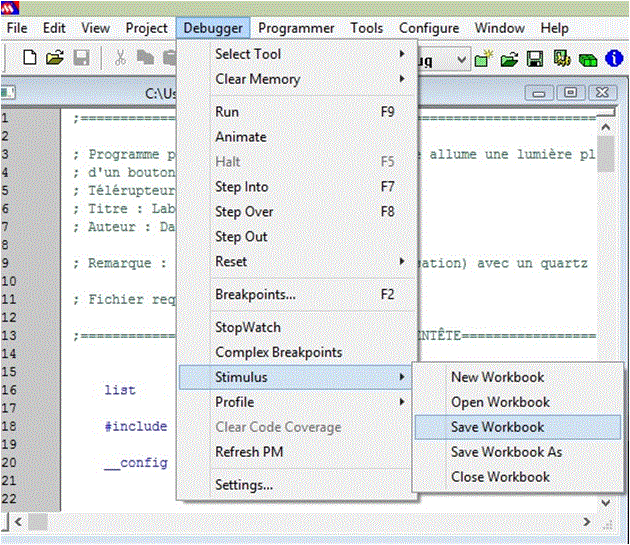Close the open Debugger menu
The width and height of the screenshot is (630, 545).
[x=213, y=28]
